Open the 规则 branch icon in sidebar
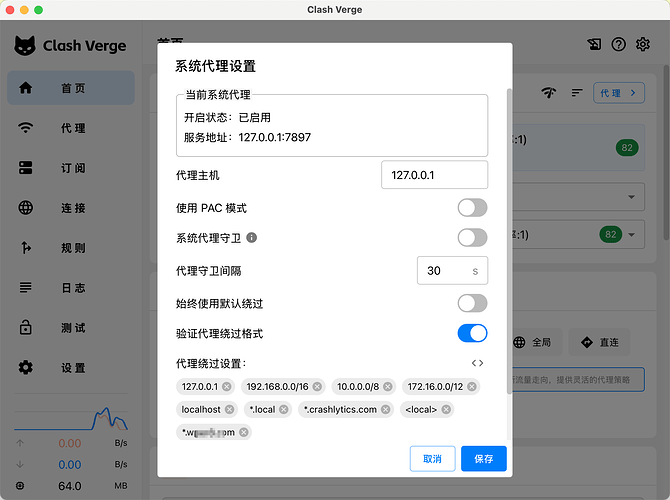670x500 pixels. point(26,247)
